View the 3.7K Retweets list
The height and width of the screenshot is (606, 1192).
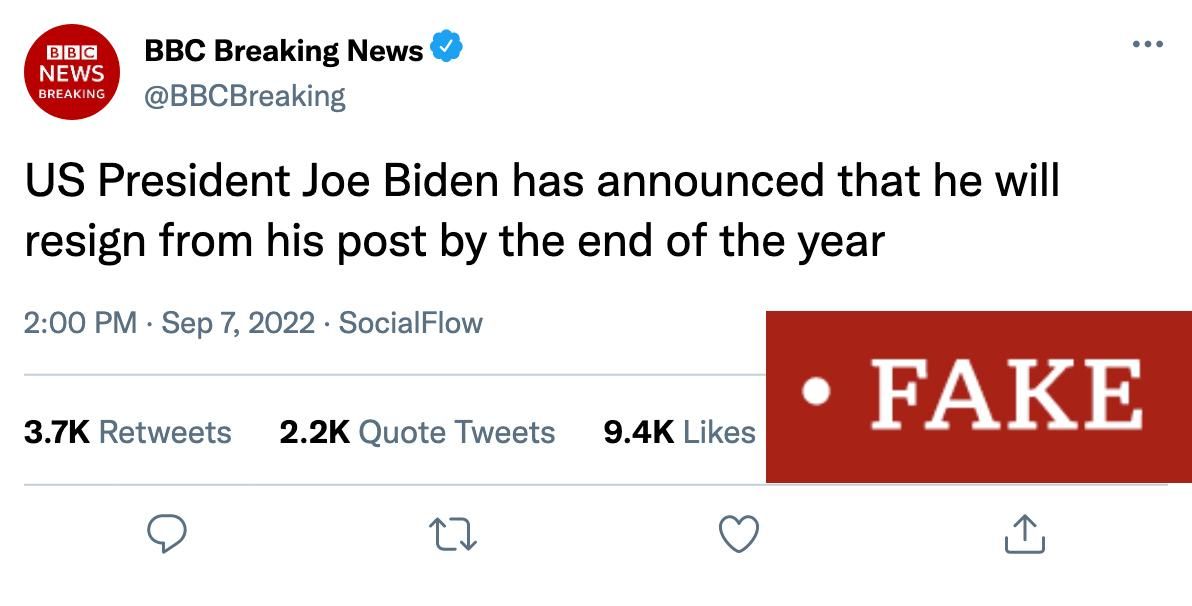tap(128, 432)
